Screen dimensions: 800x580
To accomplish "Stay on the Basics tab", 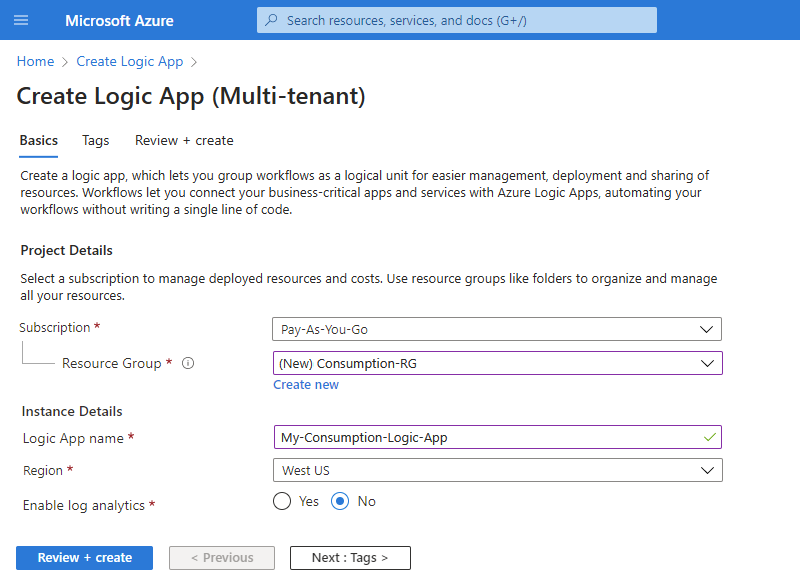I will coord(38,140).
